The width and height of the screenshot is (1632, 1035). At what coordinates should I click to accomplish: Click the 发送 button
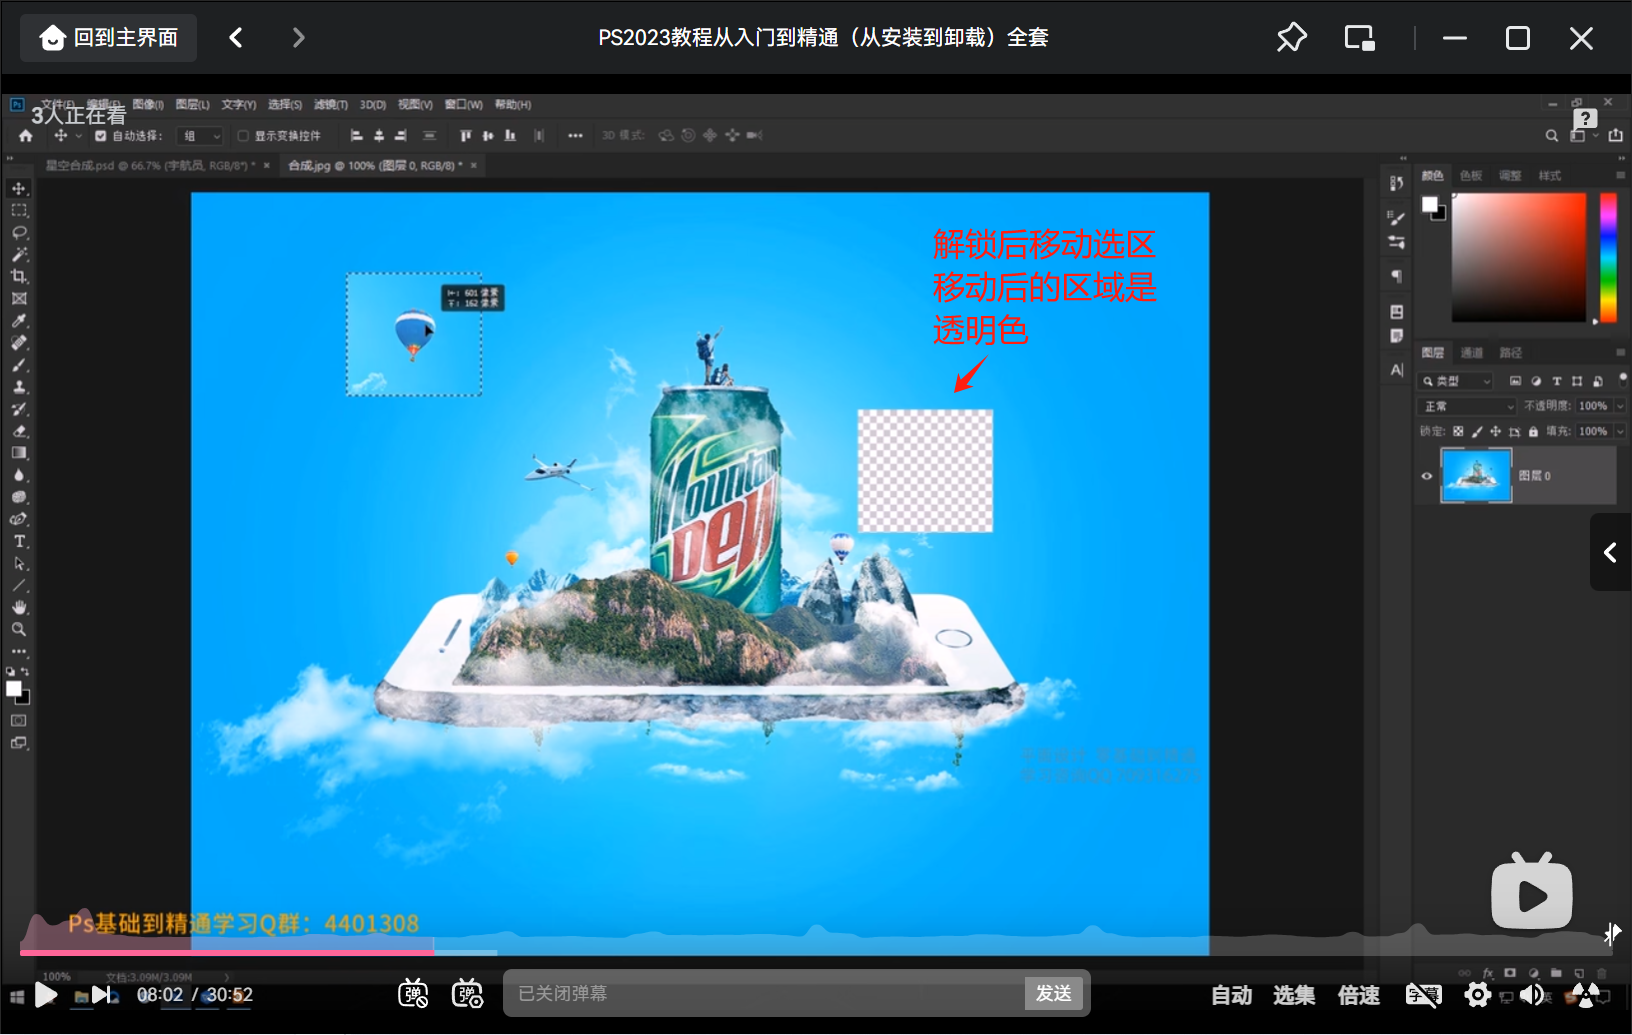(x=1054, y=993)
